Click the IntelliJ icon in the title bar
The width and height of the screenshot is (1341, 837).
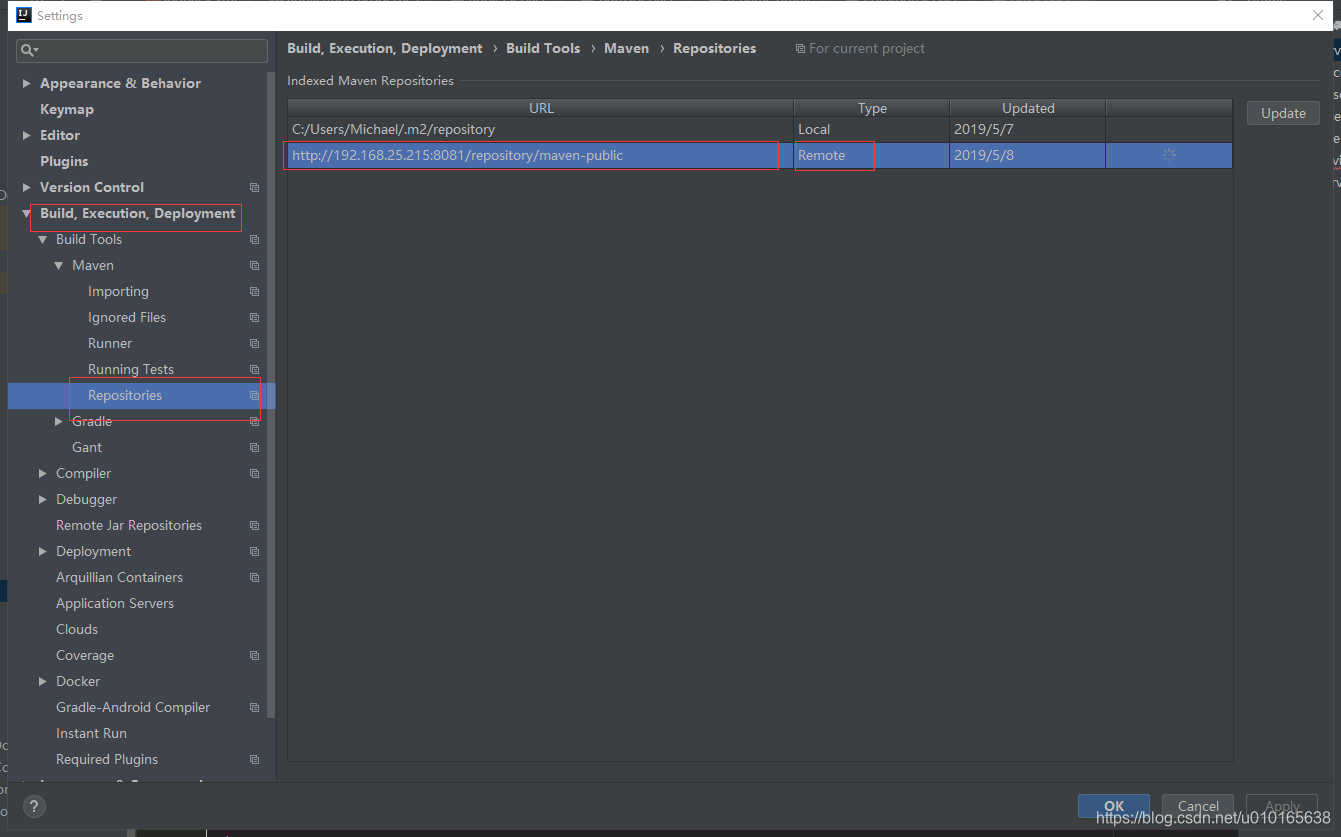coord(24,15)
